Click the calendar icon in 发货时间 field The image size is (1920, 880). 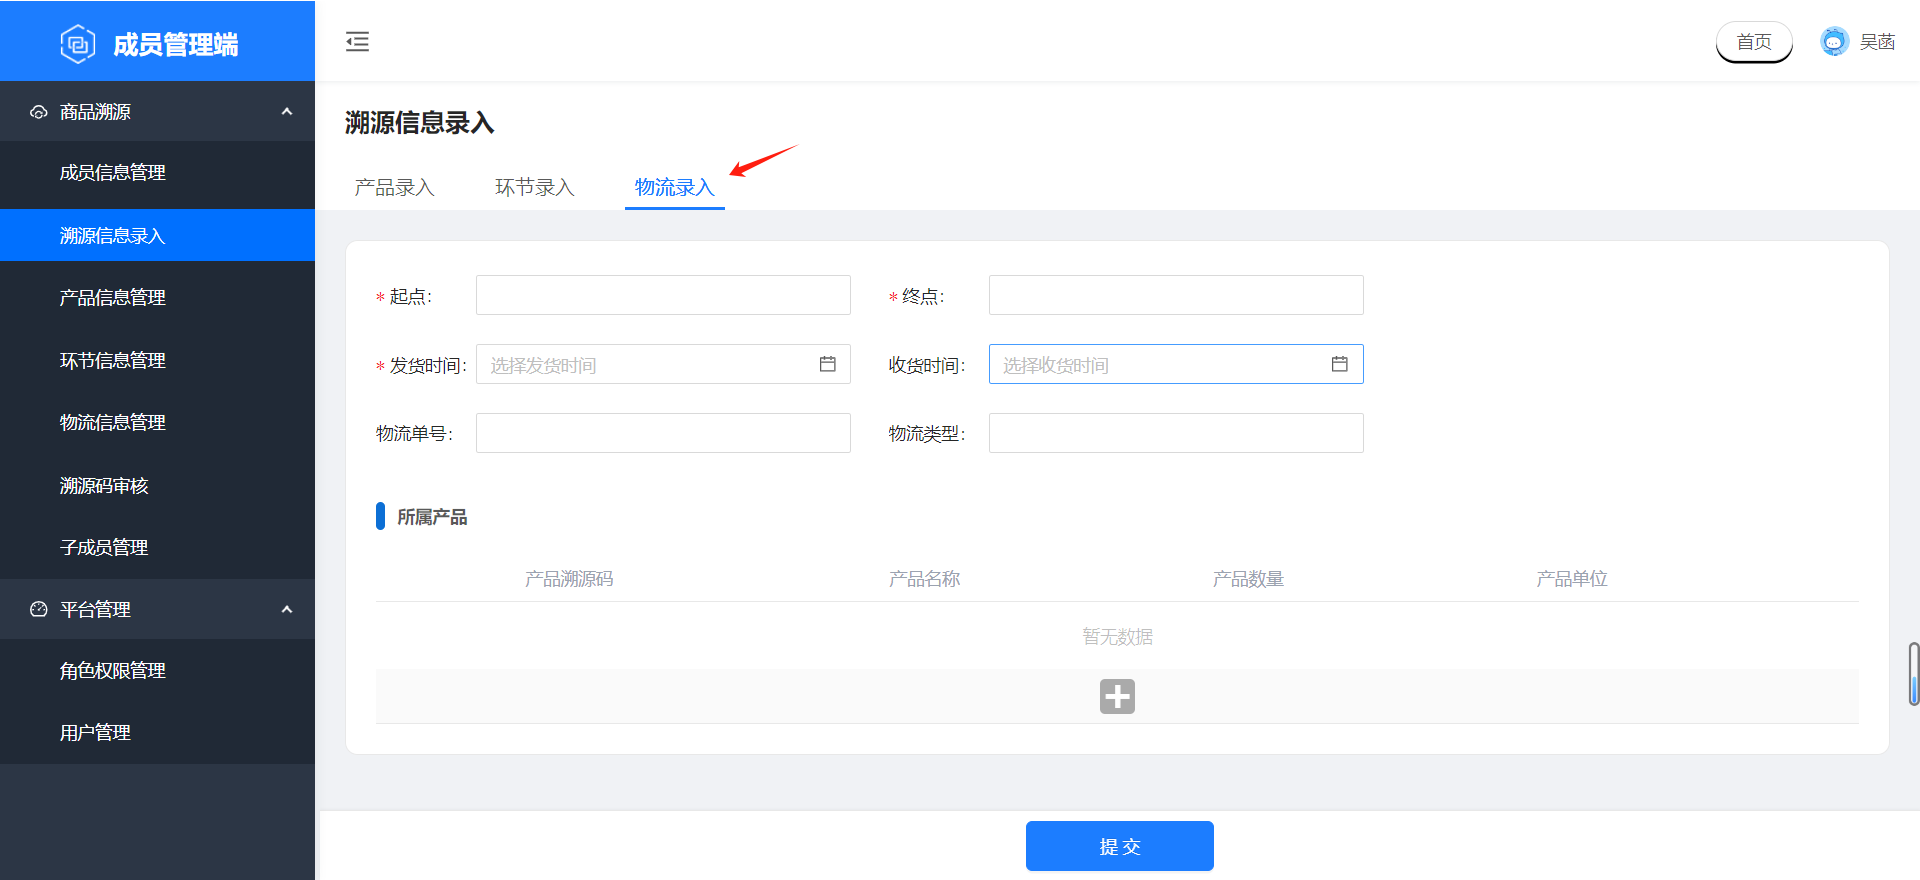pyautogui.click(x=827, y=364)
